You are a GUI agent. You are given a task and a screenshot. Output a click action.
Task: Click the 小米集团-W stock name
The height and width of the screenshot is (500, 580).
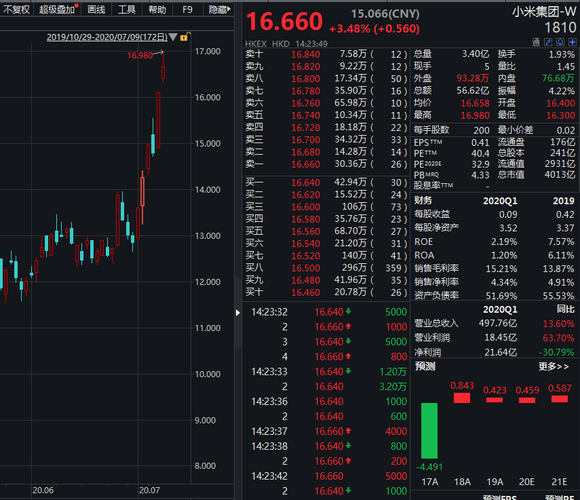544,12
